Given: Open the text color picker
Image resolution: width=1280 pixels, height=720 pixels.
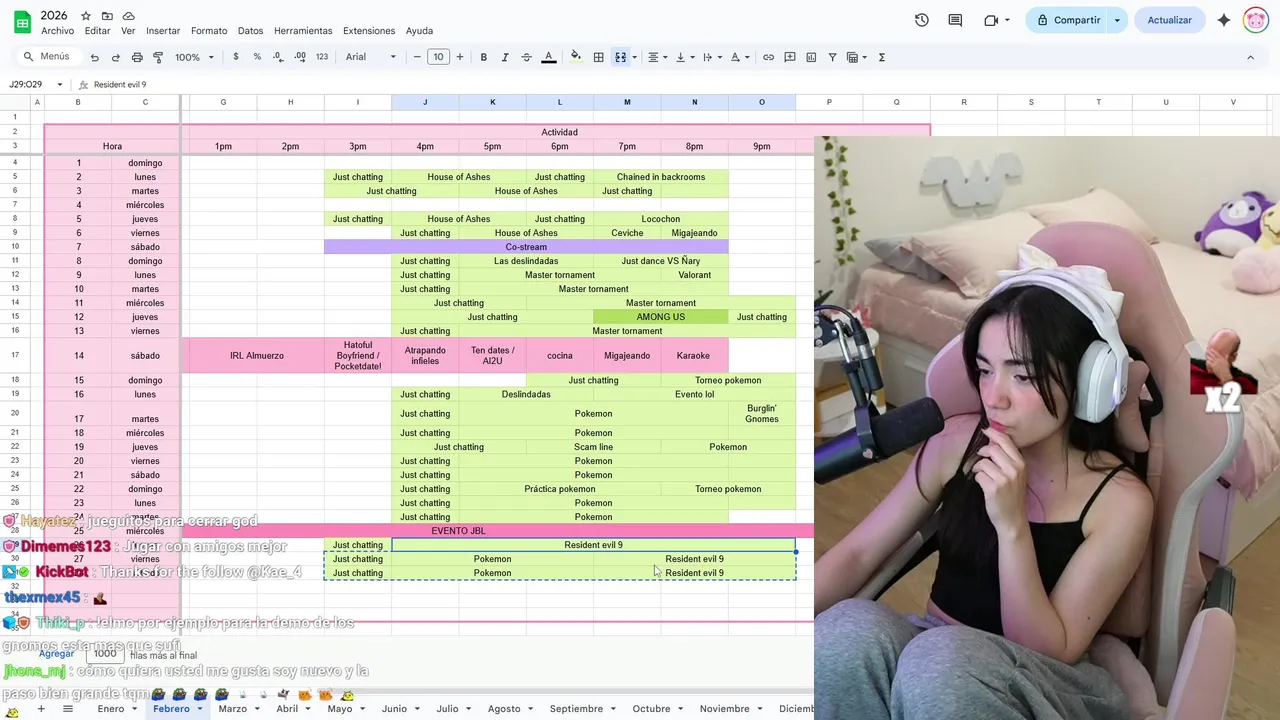Looking at the screenshot, I should pos(548,57).
